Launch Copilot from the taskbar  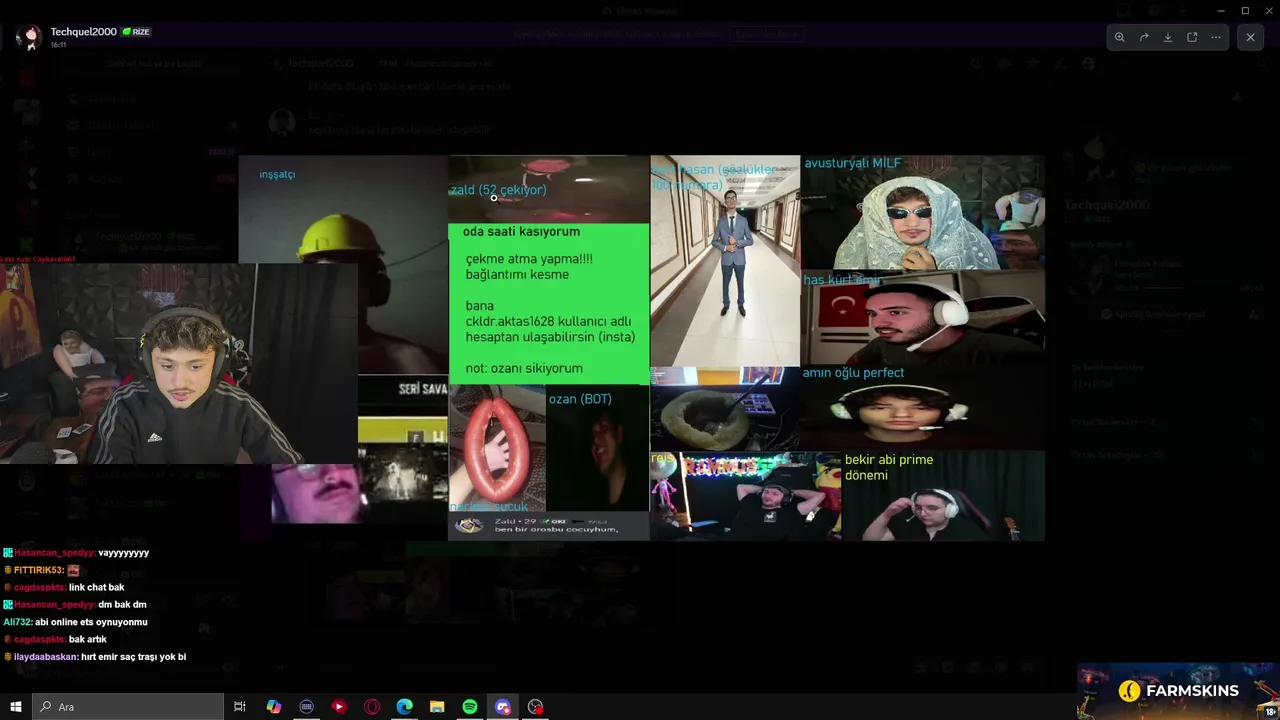coord(273,707)
